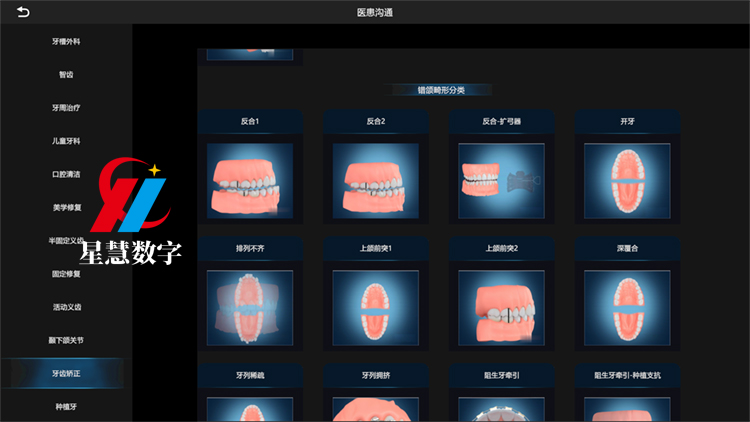Click the 牙列稀疏 title label

pos(250,376)
